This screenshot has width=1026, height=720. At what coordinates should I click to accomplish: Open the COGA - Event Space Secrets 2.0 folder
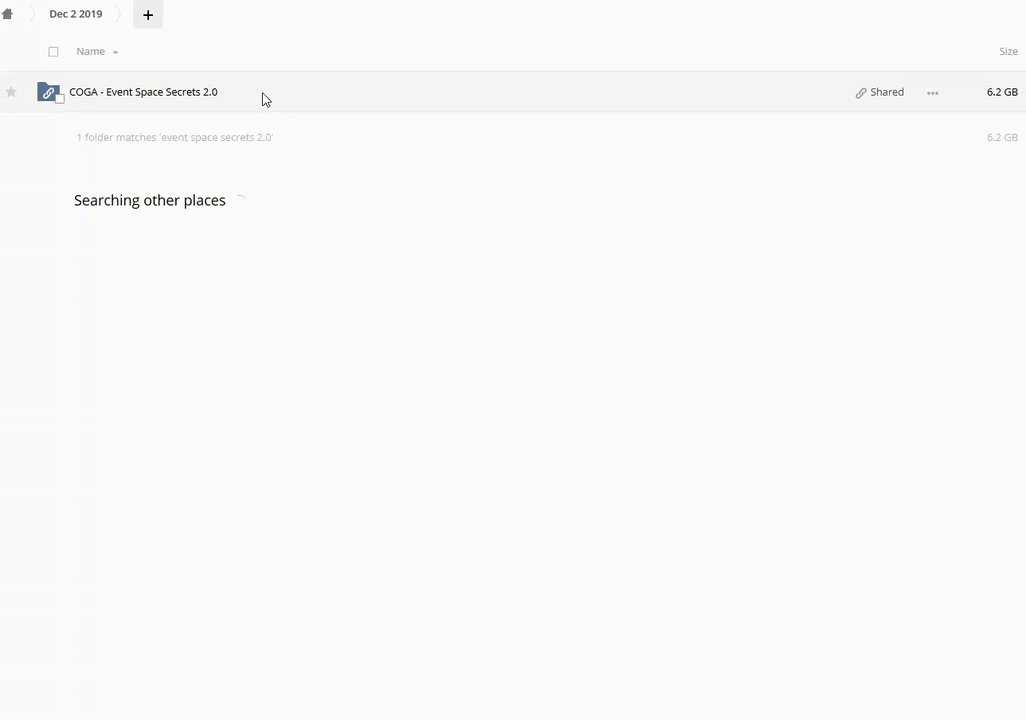point(143,92)
